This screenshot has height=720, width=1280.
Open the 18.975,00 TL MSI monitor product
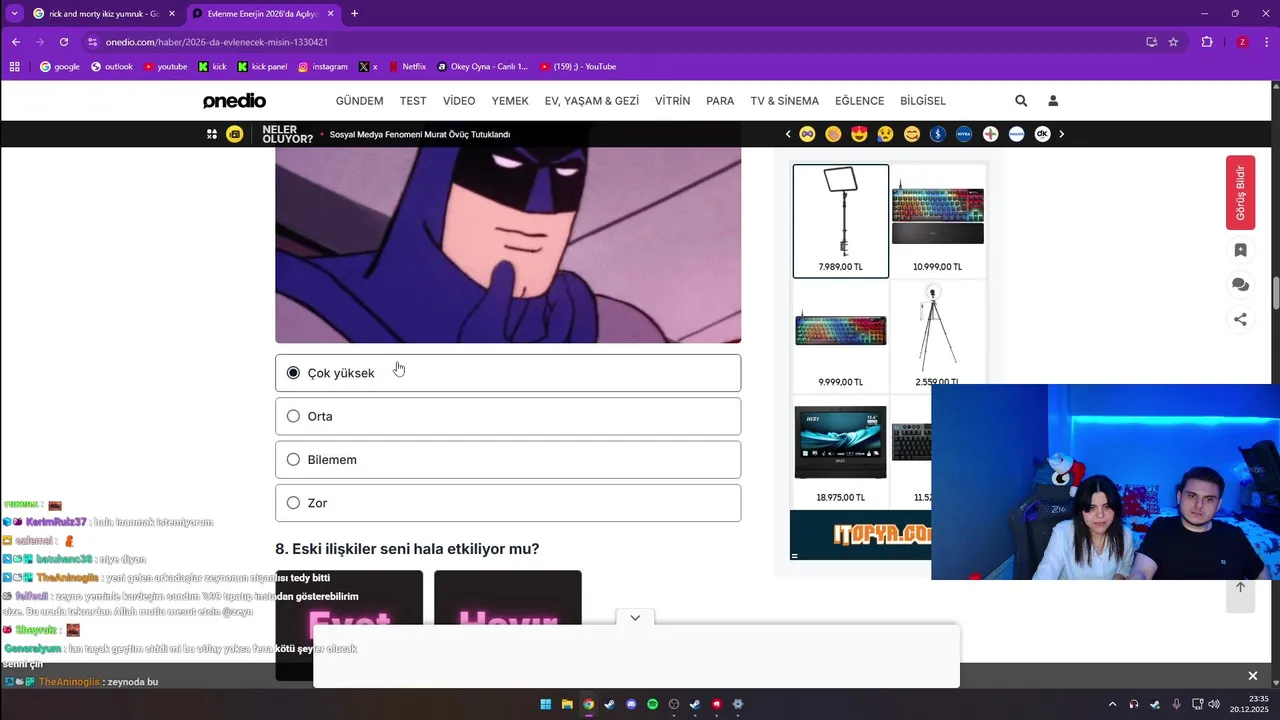click(840, 450)
